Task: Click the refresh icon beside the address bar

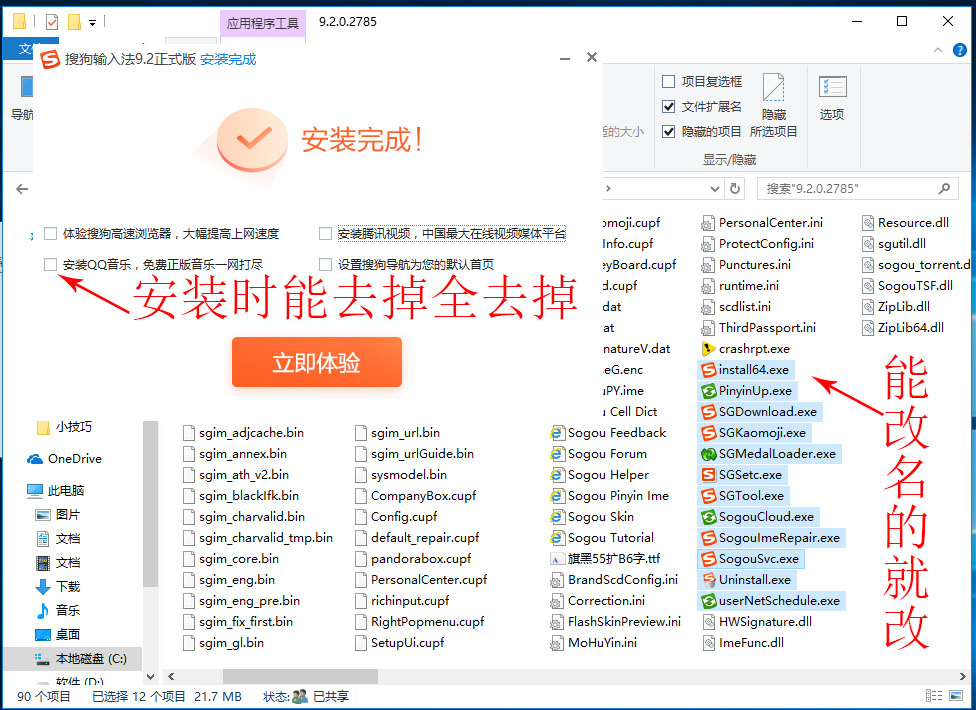Action: (x=733, y=188)
